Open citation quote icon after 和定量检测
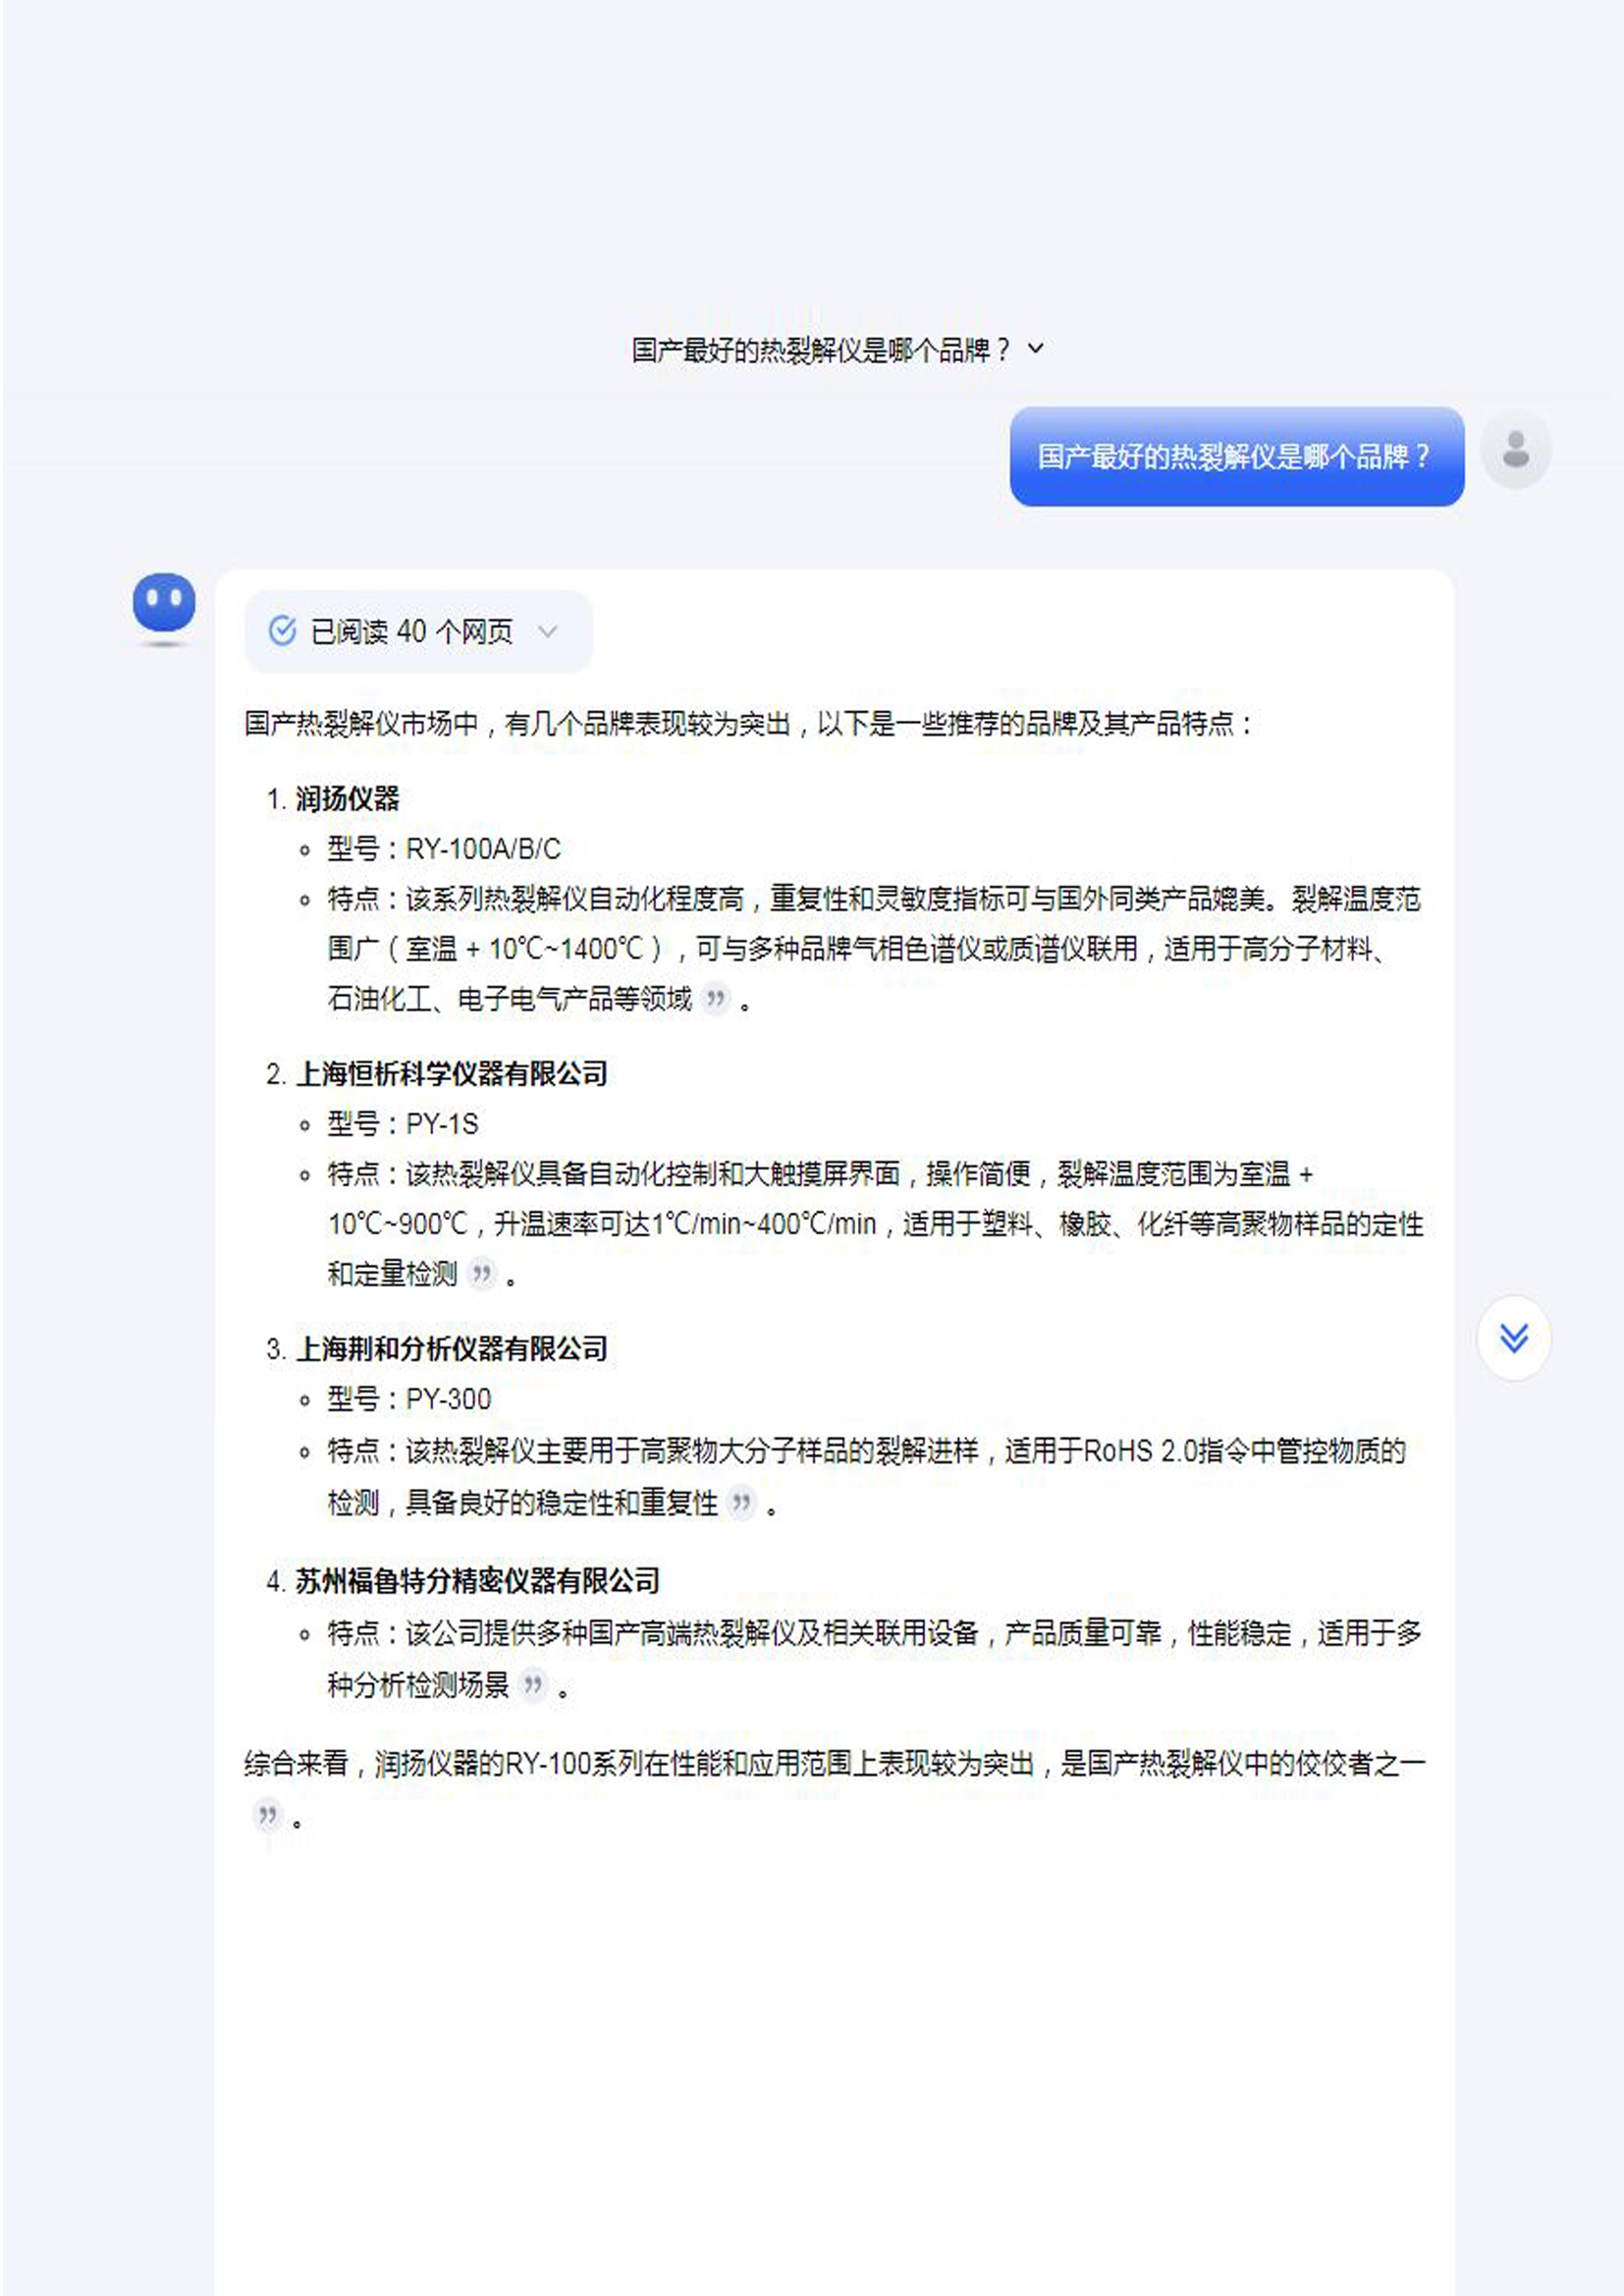 482,1273
